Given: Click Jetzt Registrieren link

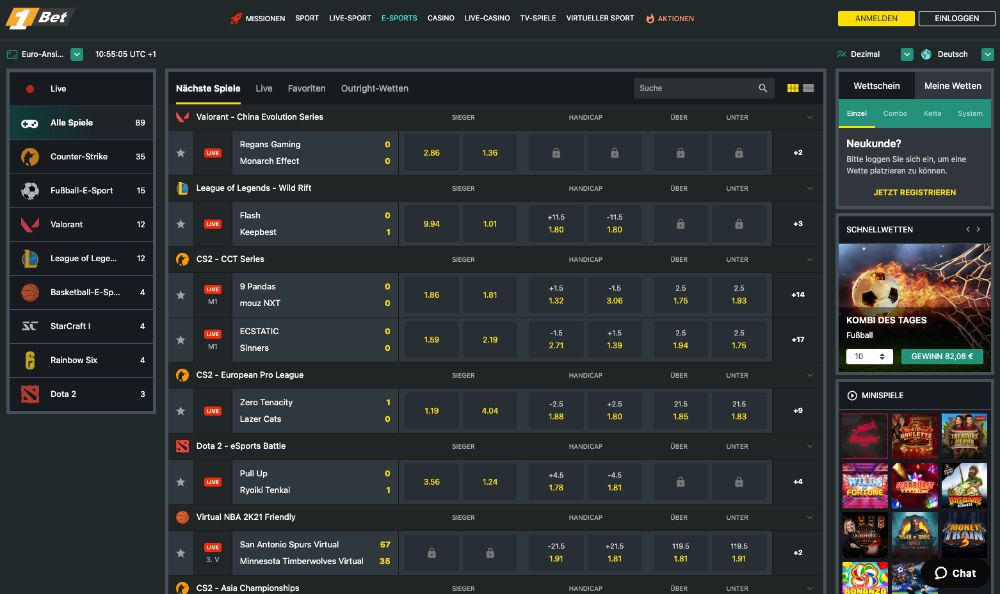Looking at the screenshot, I should [915, 192].
